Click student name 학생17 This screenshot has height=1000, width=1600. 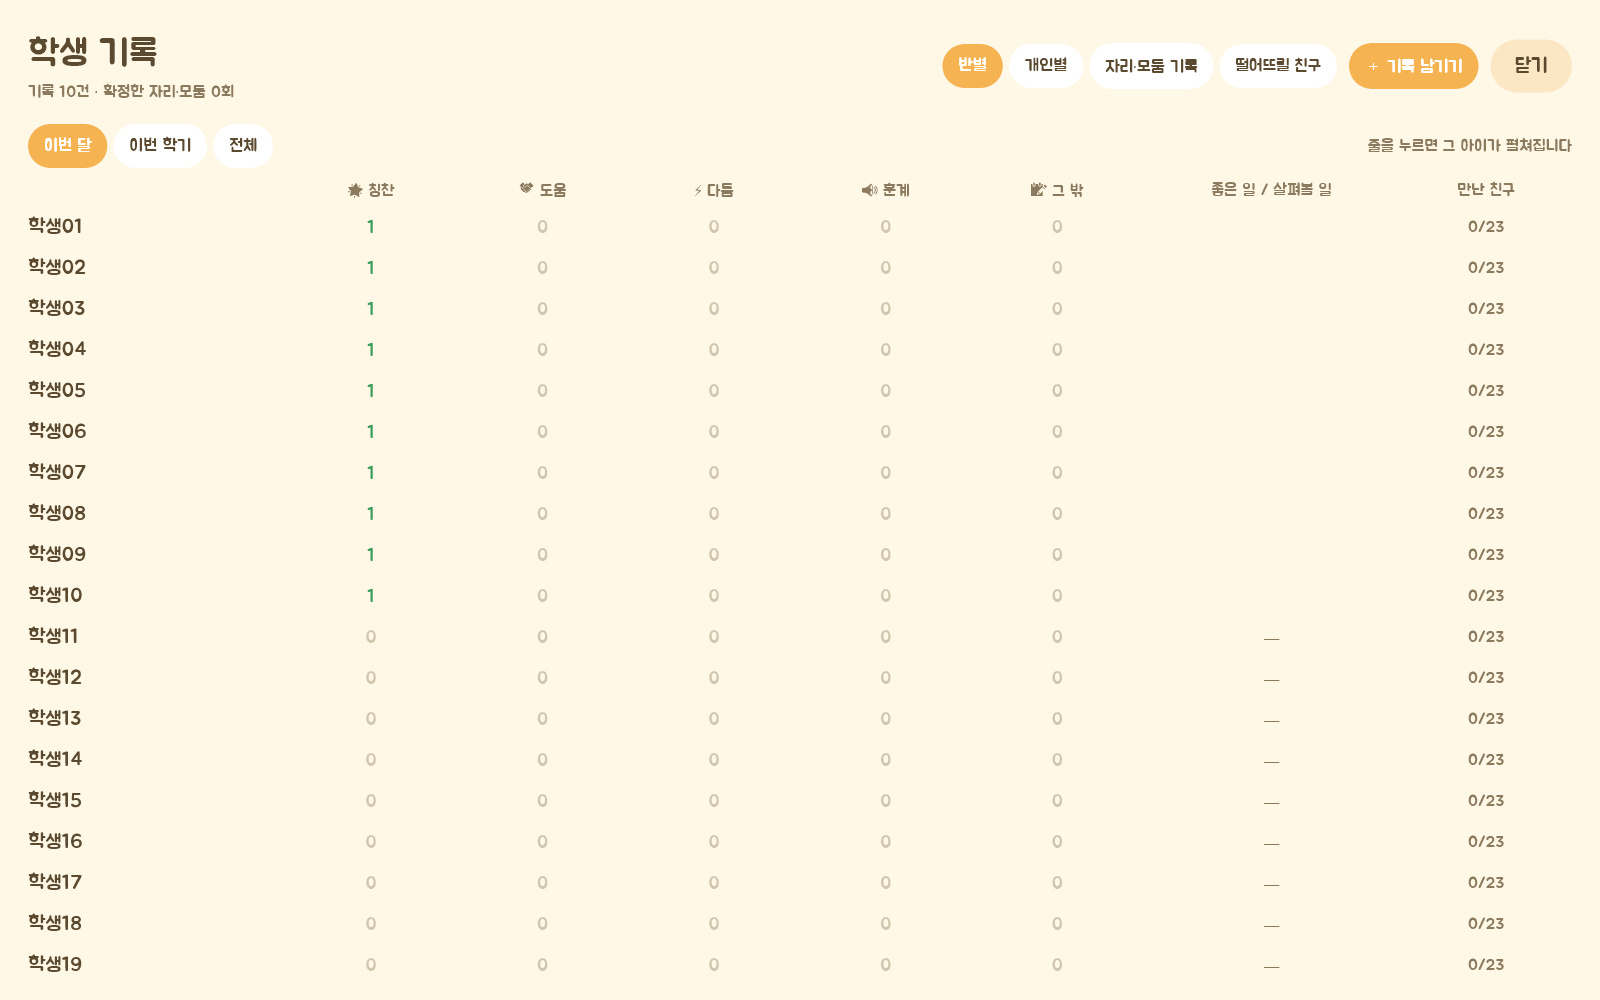click(55, 882)
